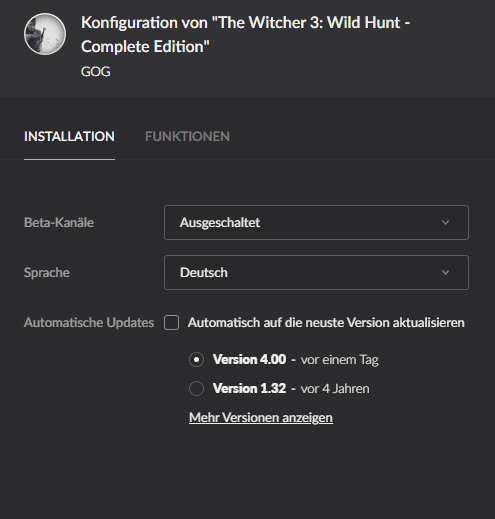This screenshot has width=495, height=519.
Task: Click the game title heading text
Action: pyautogui.click(x=246, y=34)
